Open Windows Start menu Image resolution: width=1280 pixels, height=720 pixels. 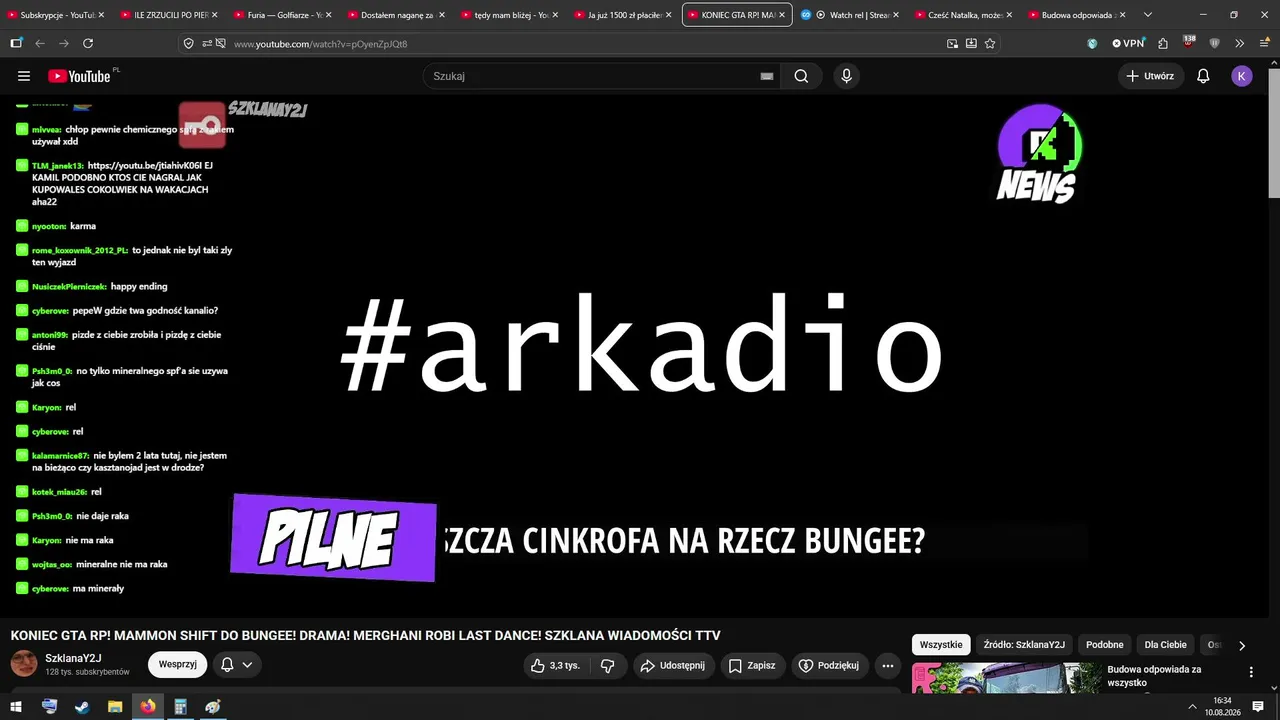17,707
